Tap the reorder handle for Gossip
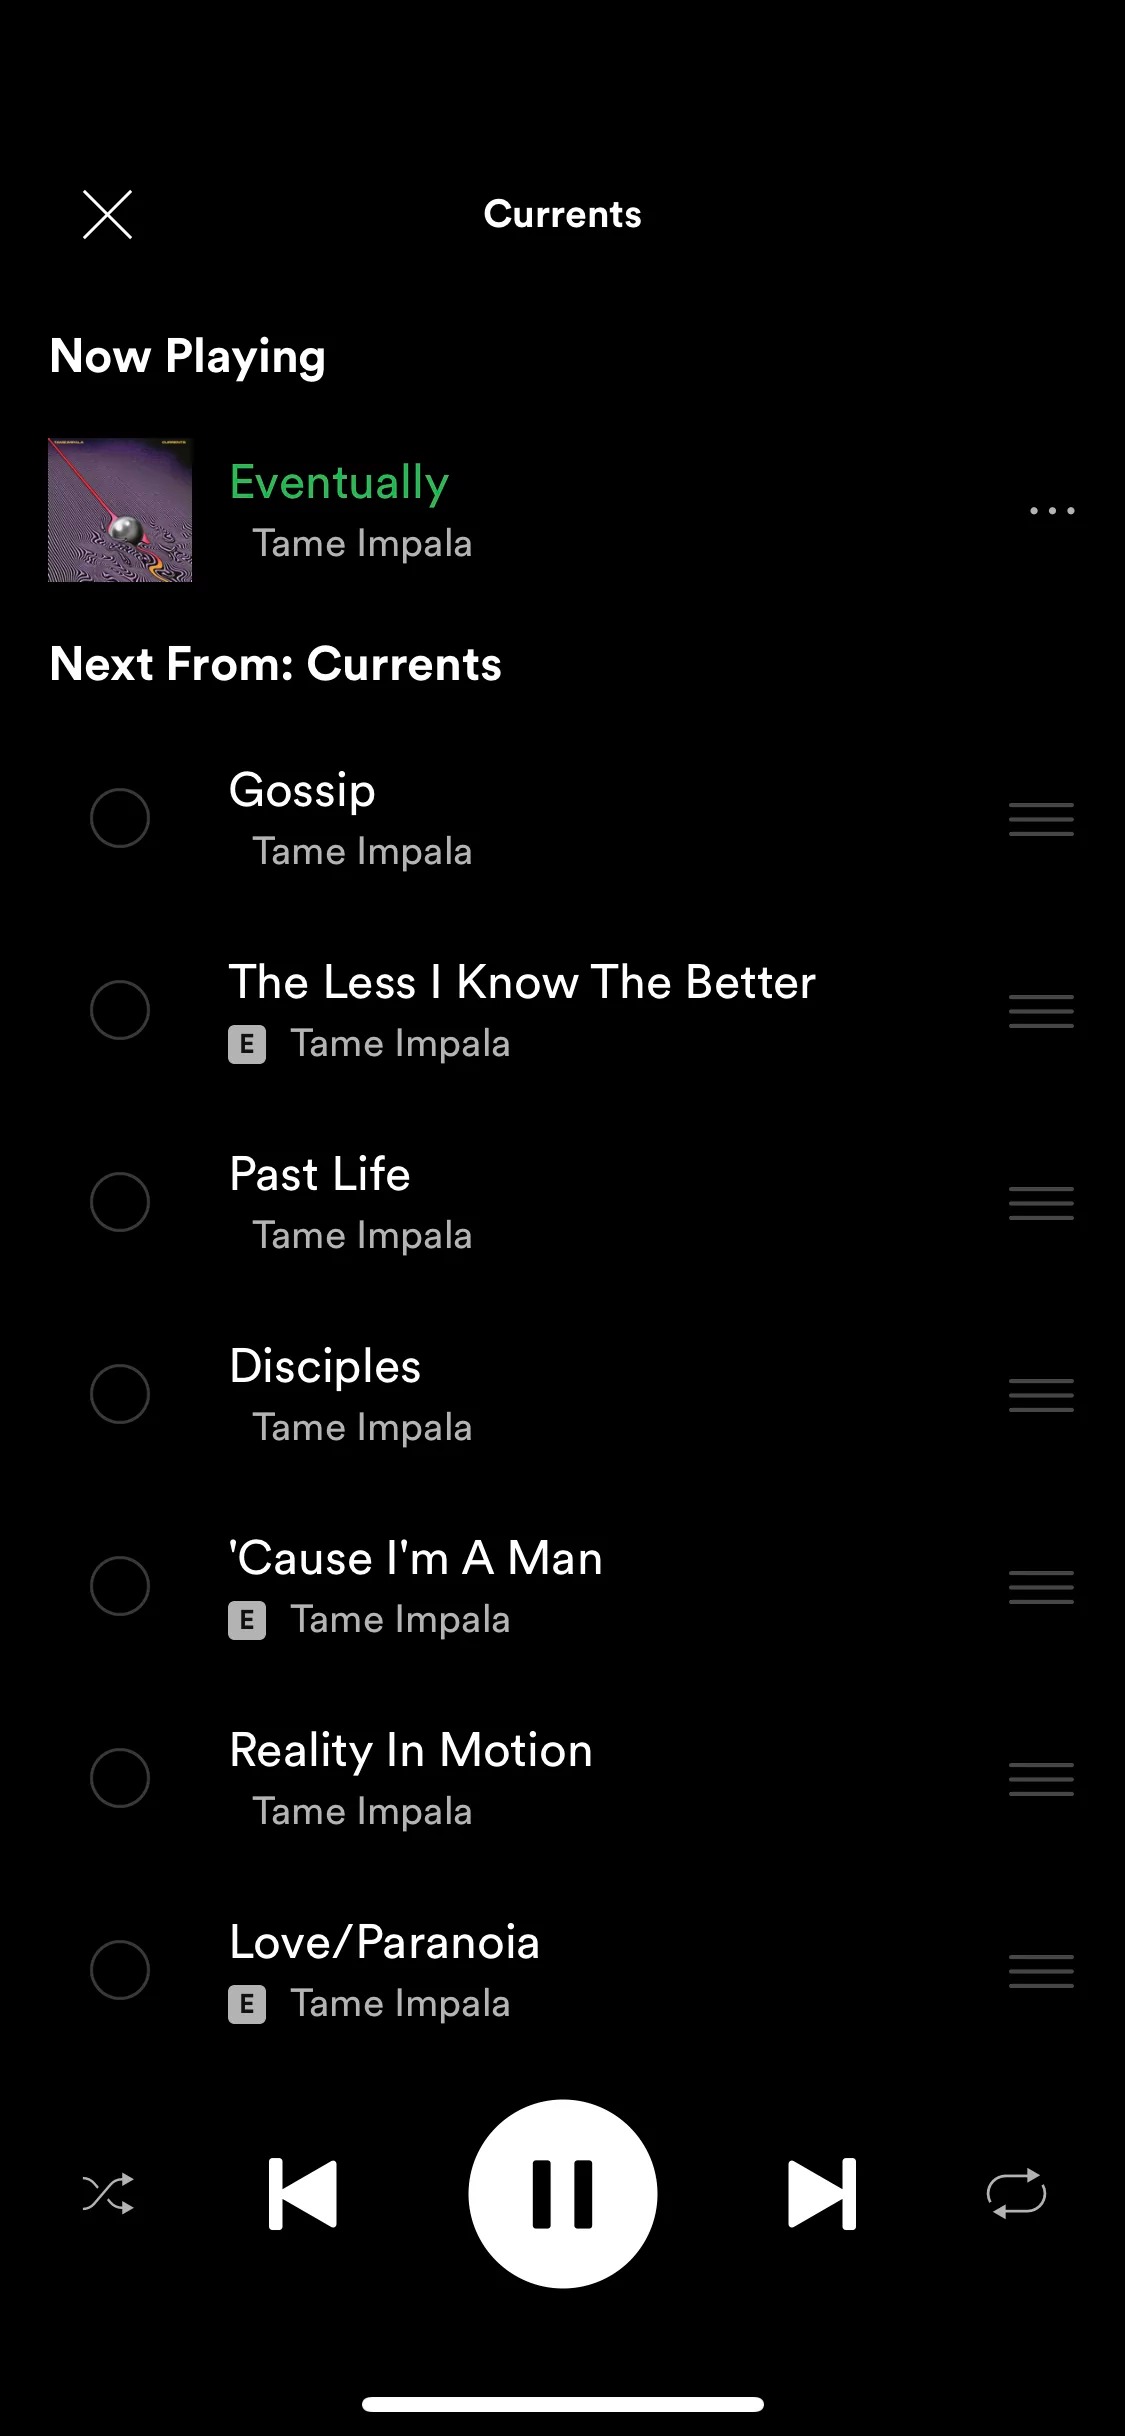This screenshot has width=1125, height=2436. (1041, 819)
